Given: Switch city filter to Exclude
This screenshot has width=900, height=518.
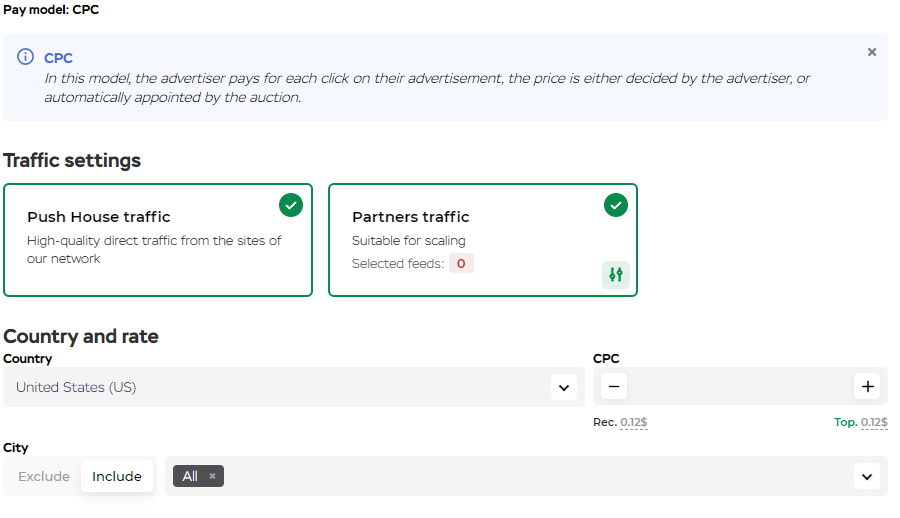Looking at the screenshot, I should point(44,476).
